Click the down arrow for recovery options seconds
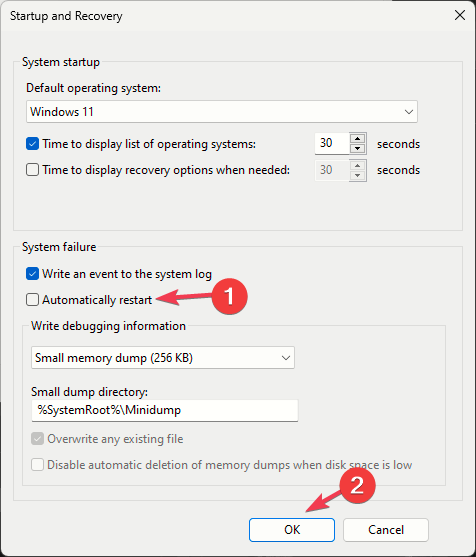The width and height of the screenshot is (476, 557). (358, 175)
